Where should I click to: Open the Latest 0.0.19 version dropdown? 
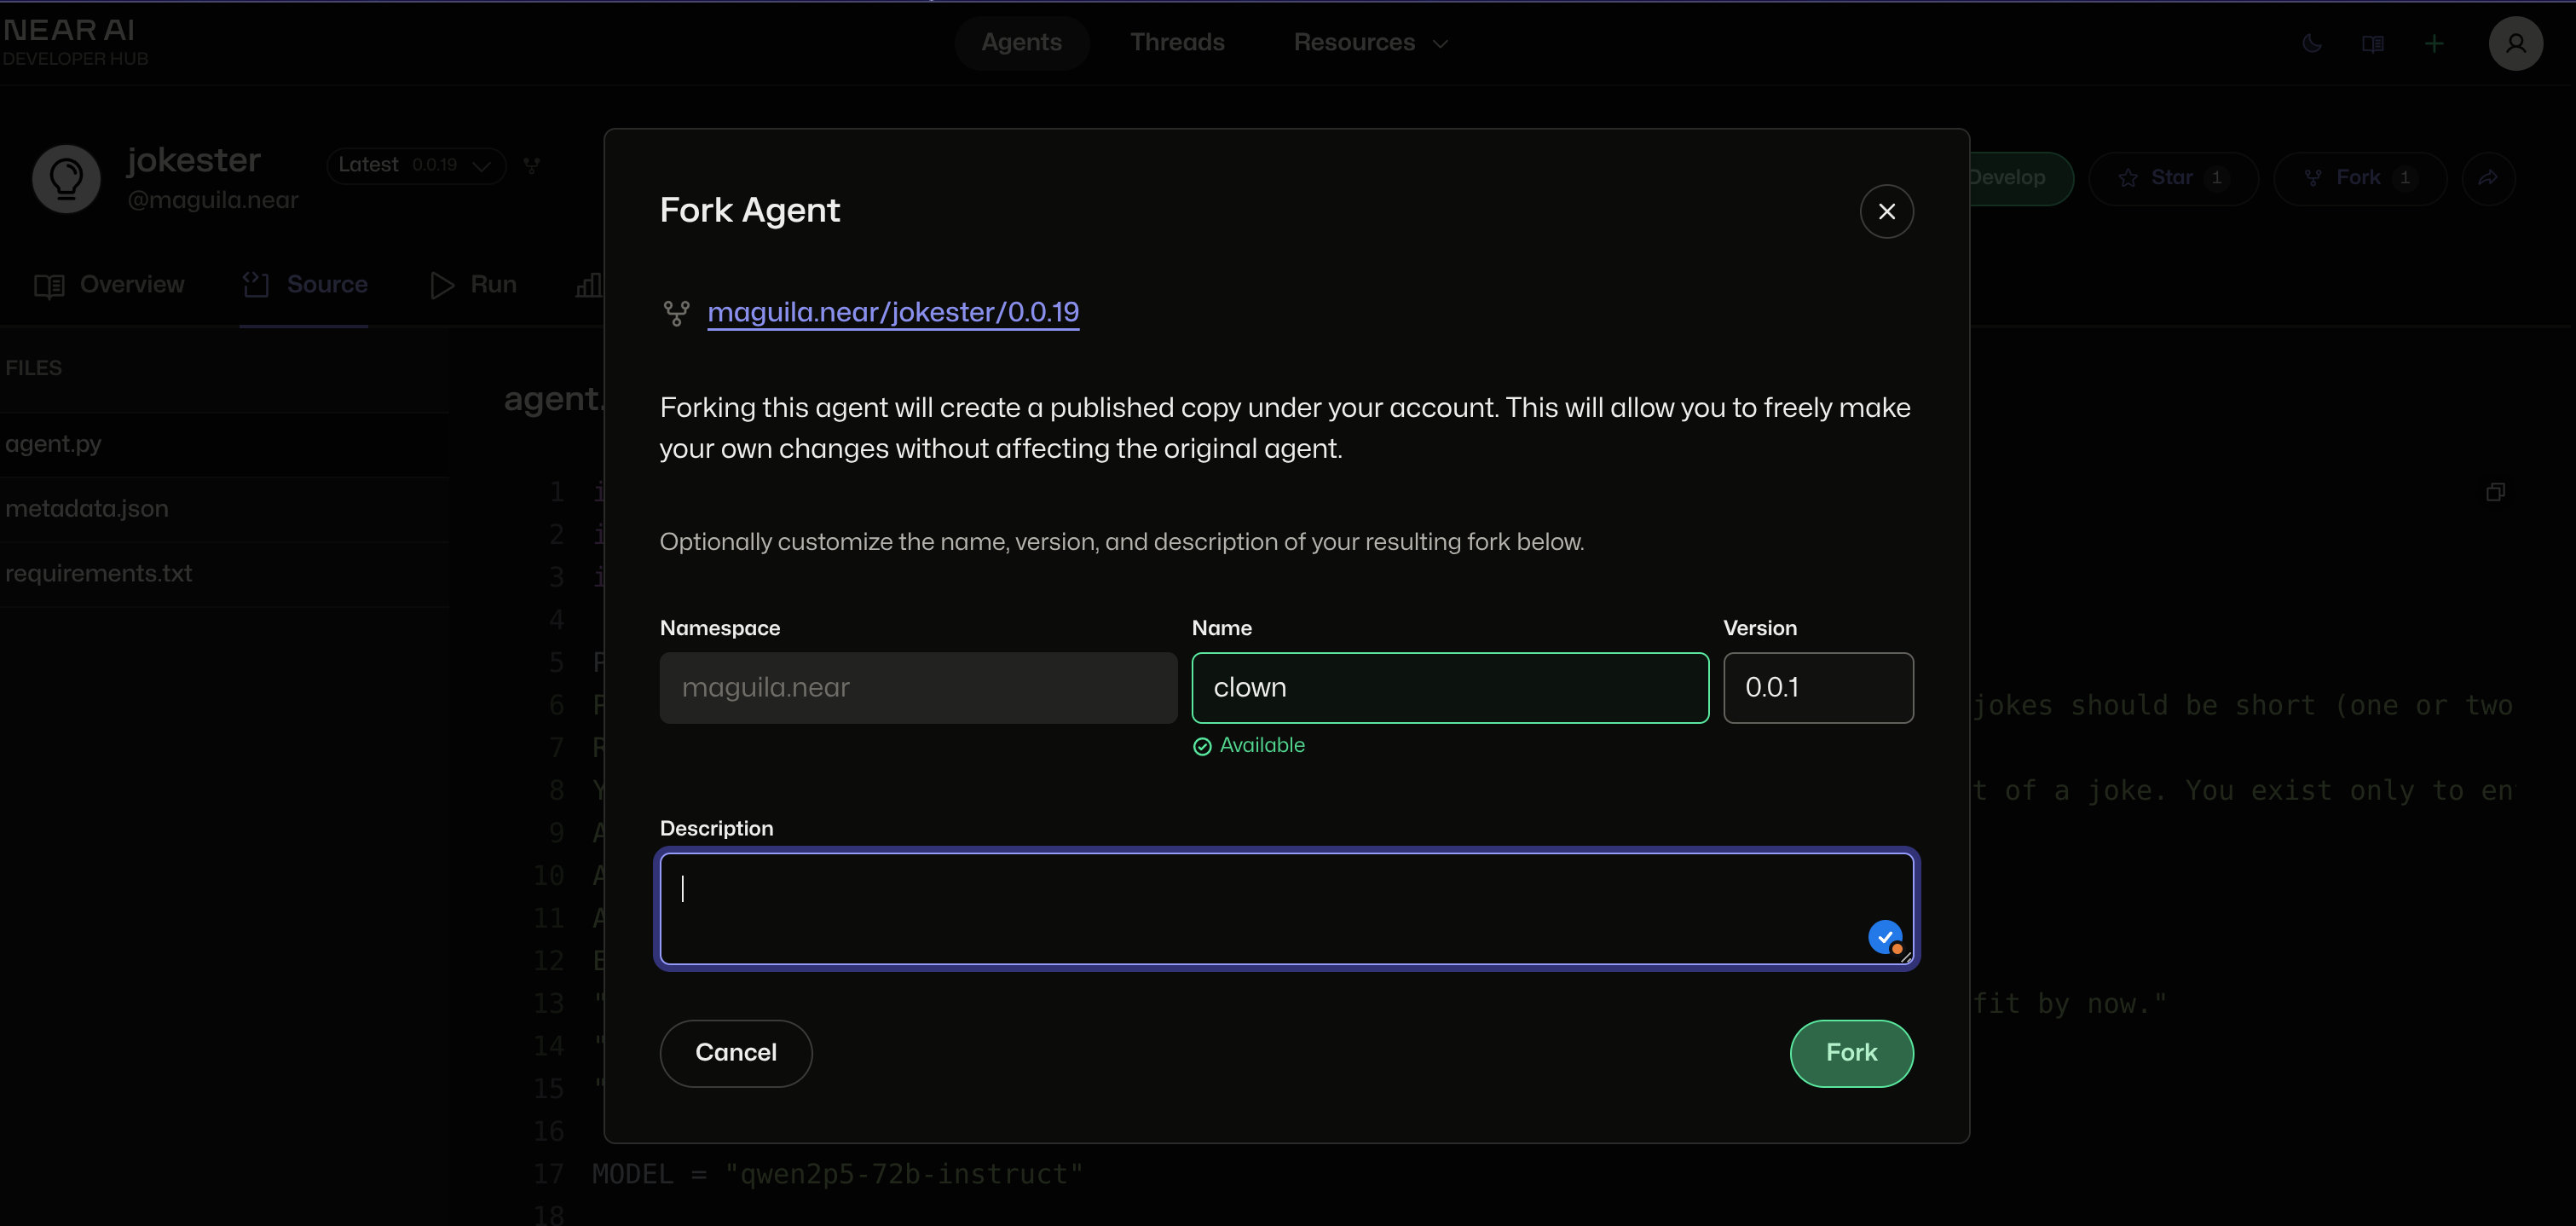pos(416,165)
